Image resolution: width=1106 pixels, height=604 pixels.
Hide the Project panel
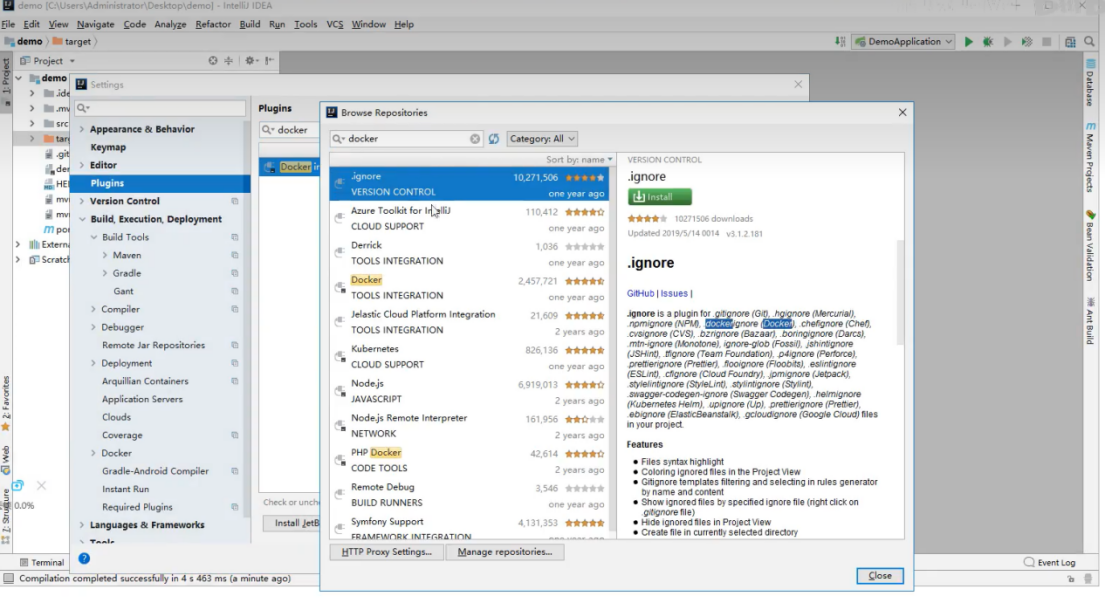(269, 61)
